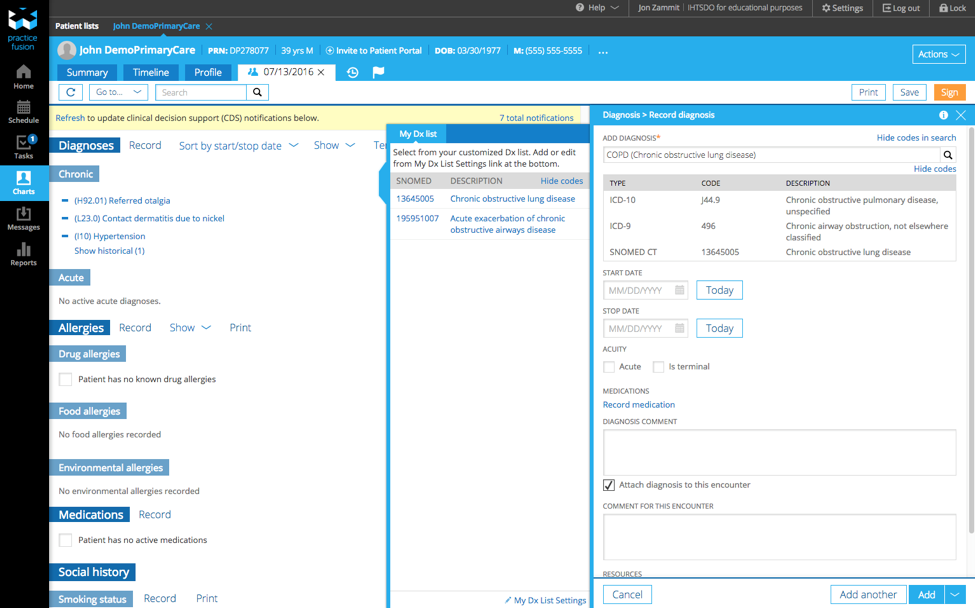
Task: Click into the Diagnosis comment text box
Action: point(779,453)
